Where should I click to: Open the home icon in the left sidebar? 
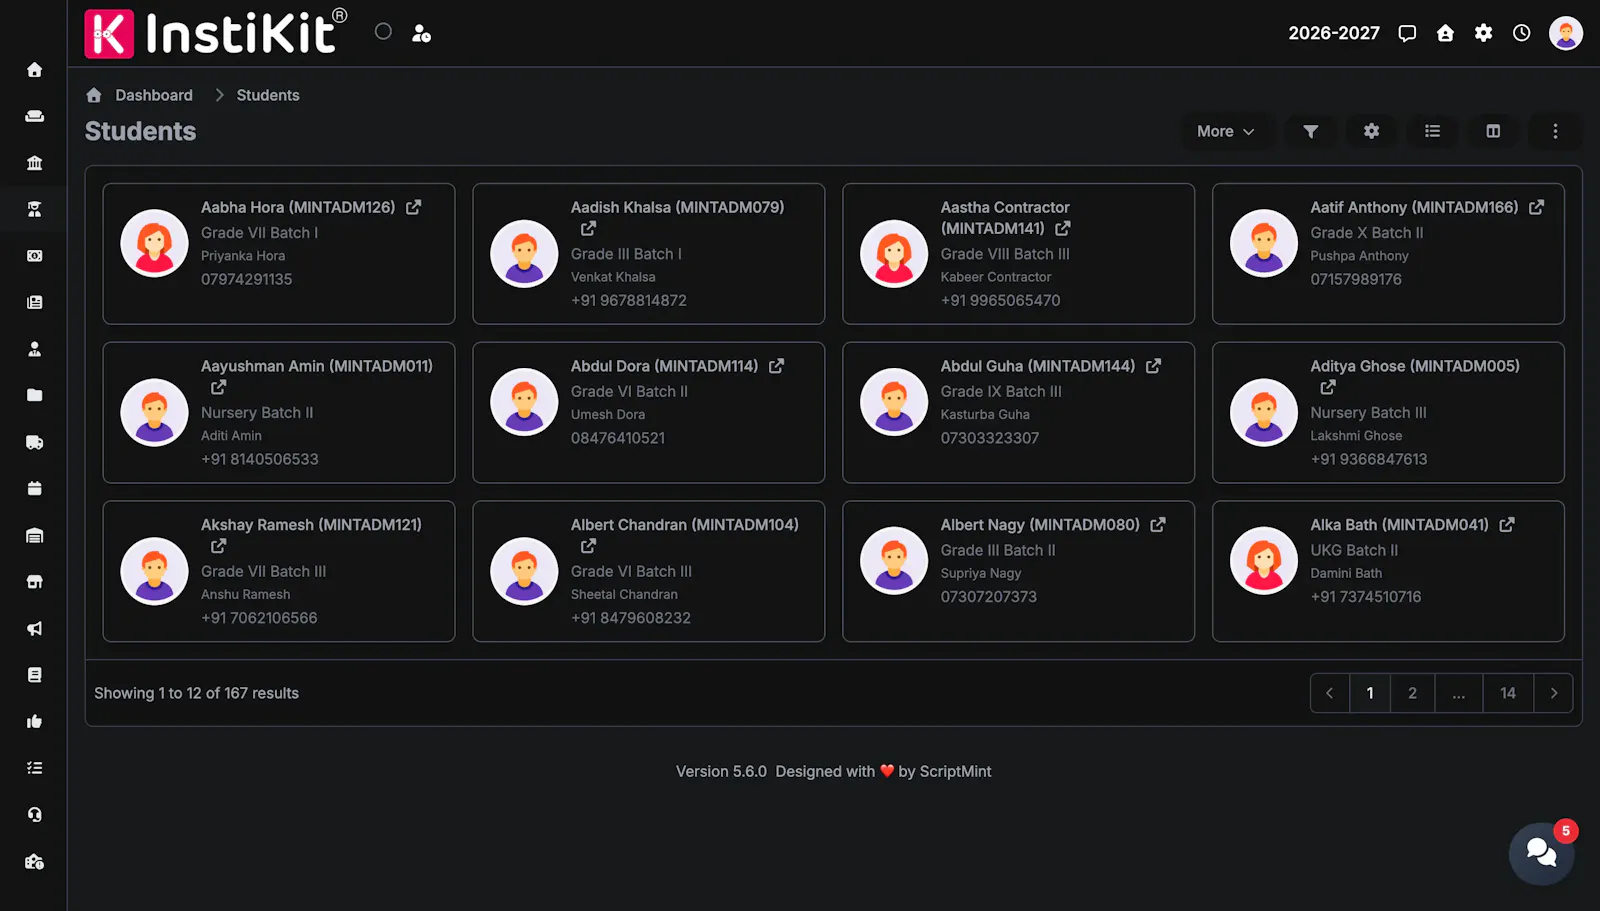35,70
